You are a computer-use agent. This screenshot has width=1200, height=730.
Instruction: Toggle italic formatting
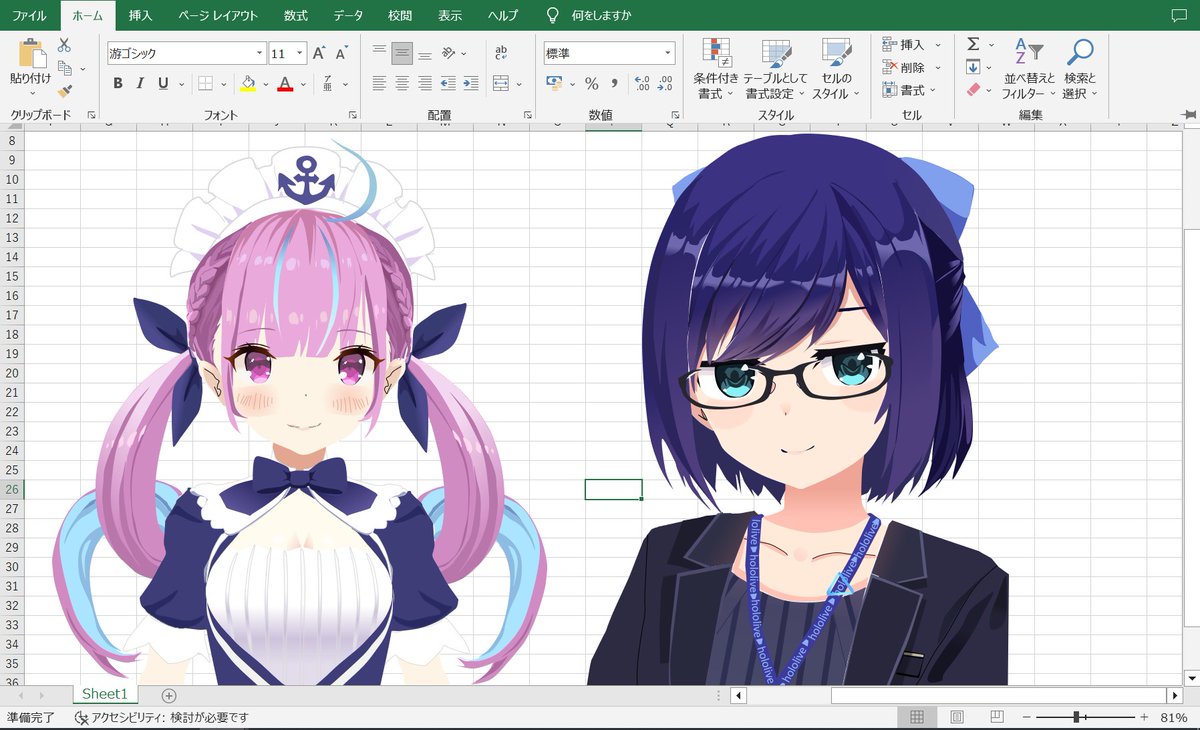pyautogui.click(x=140, y=83)
